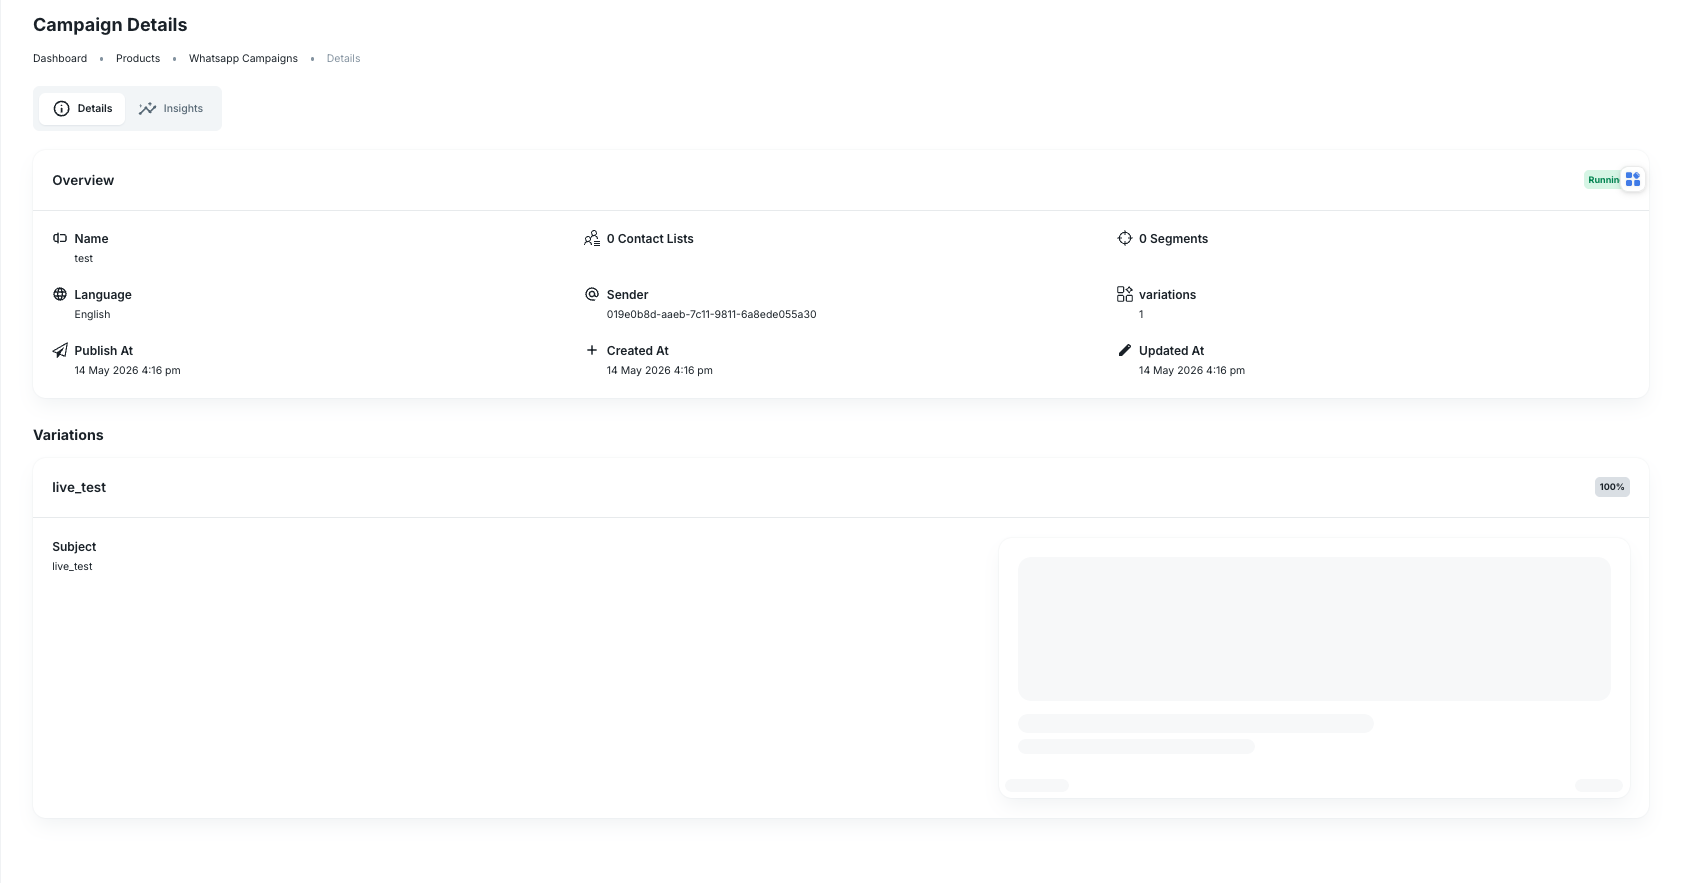This screenshot has width=1681, height=883.
Task: Click the plus icon beside Created At
Action: pyautogui.click(x=592, y=350)
